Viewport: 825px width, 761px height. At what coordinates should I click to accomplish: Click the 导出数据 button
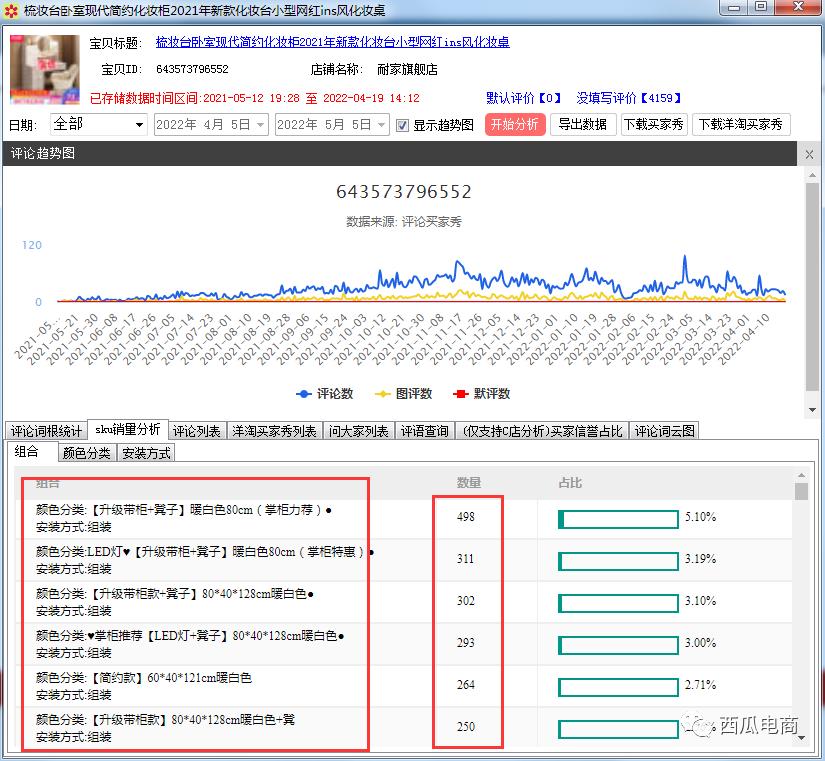pyautogui.click(x=582, y=125)
